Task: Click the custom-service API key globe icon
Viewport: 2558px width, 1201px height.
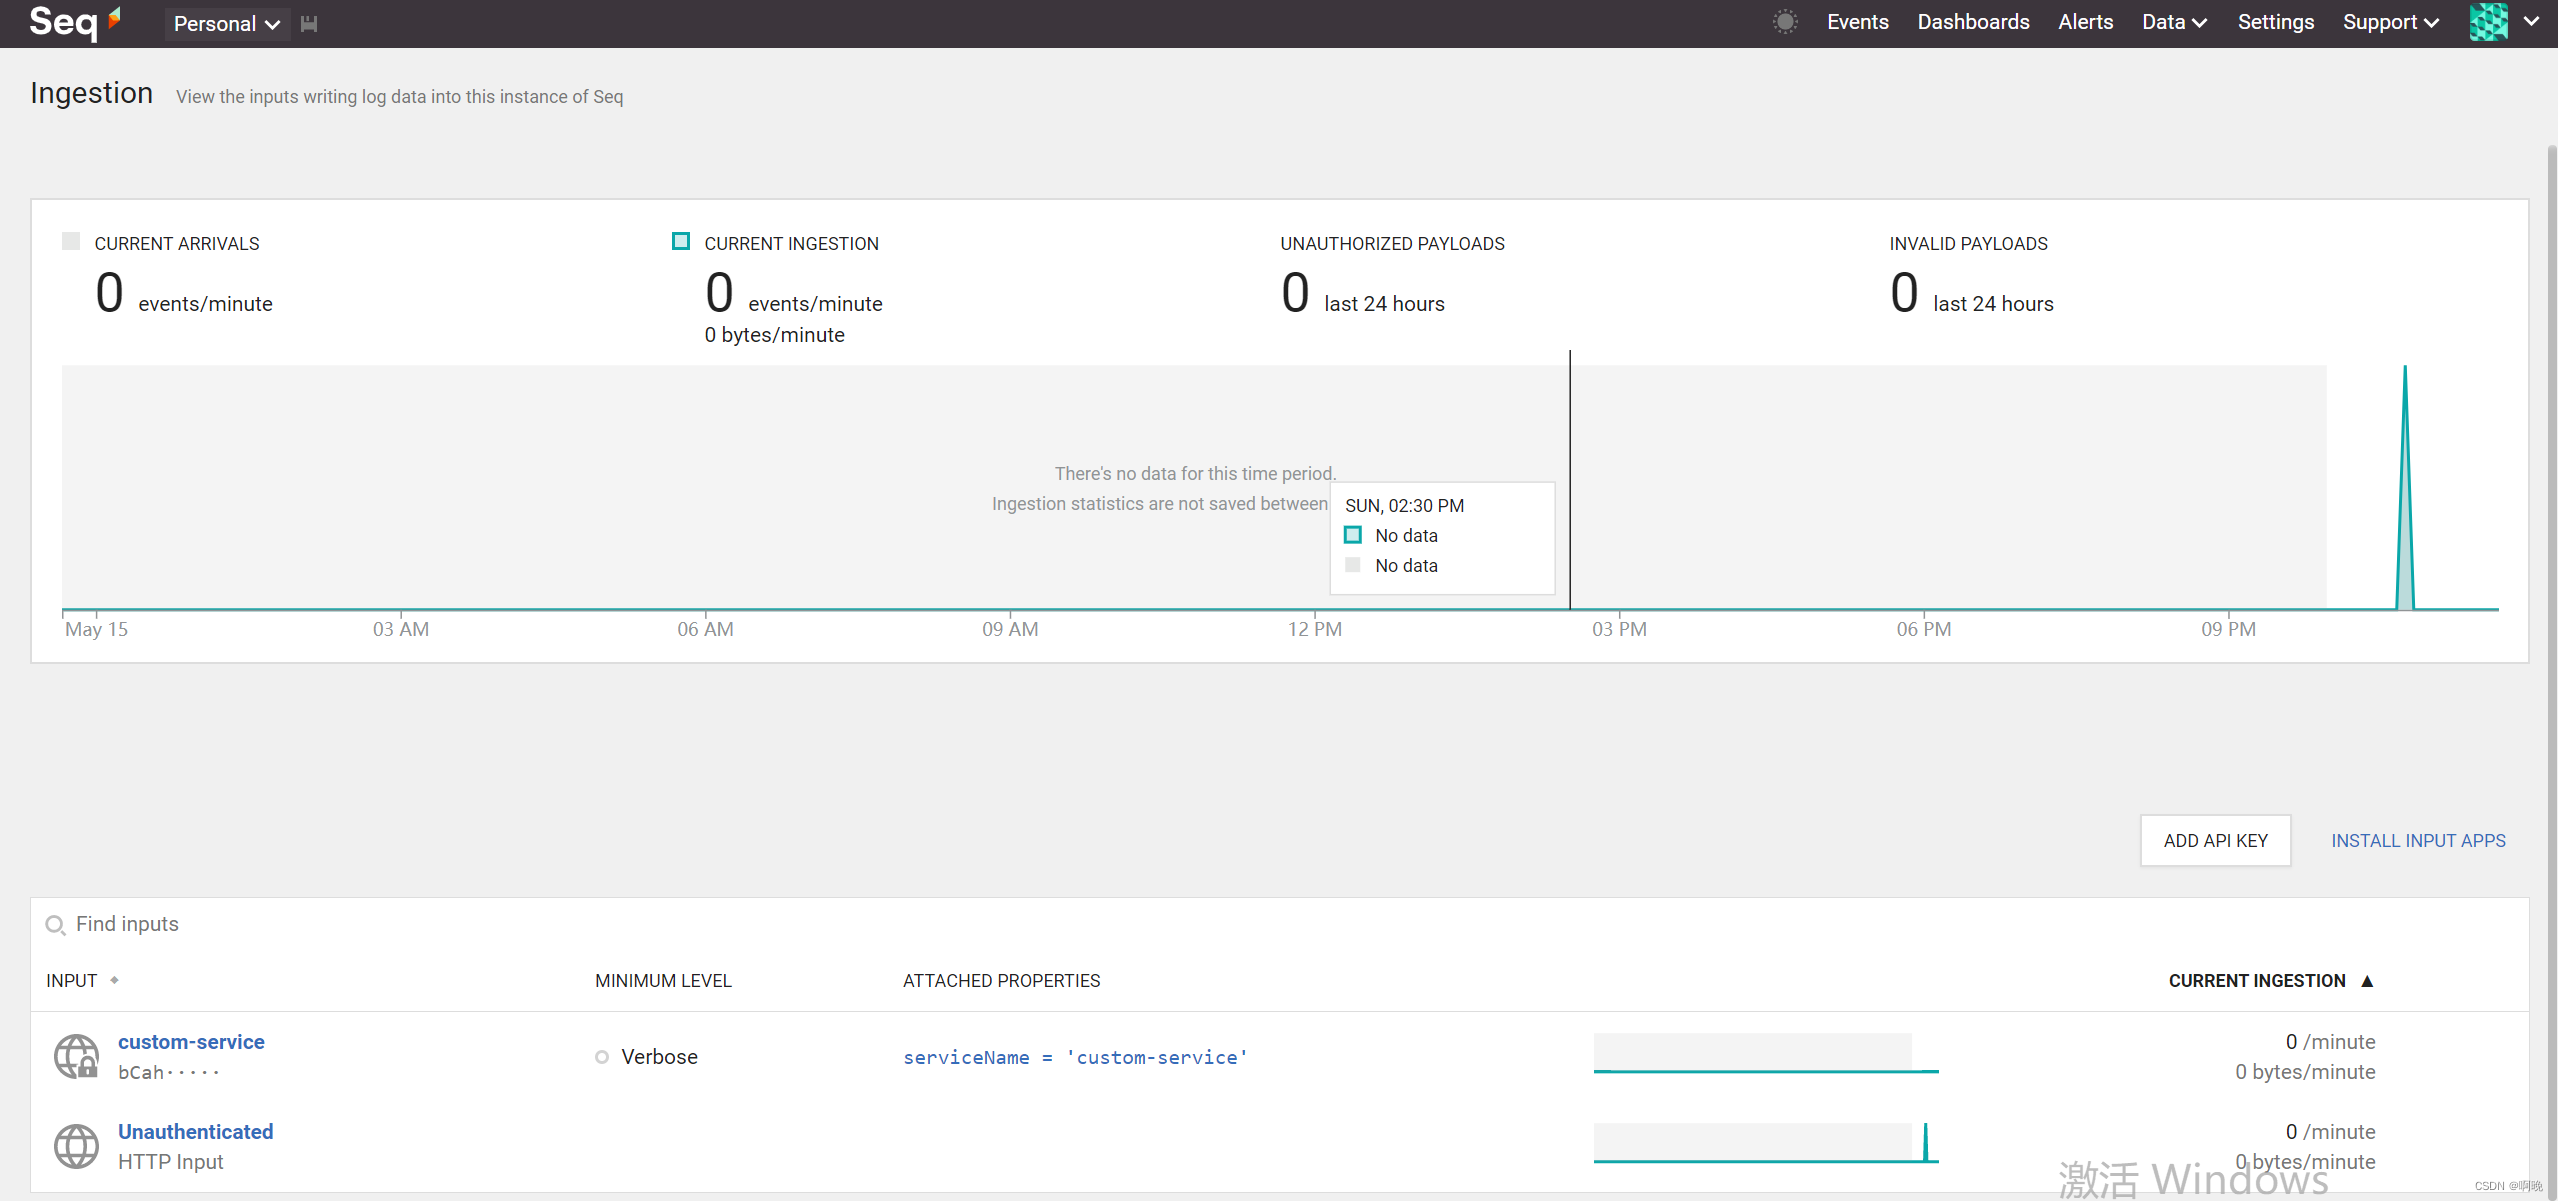Action: (76, 1056)
